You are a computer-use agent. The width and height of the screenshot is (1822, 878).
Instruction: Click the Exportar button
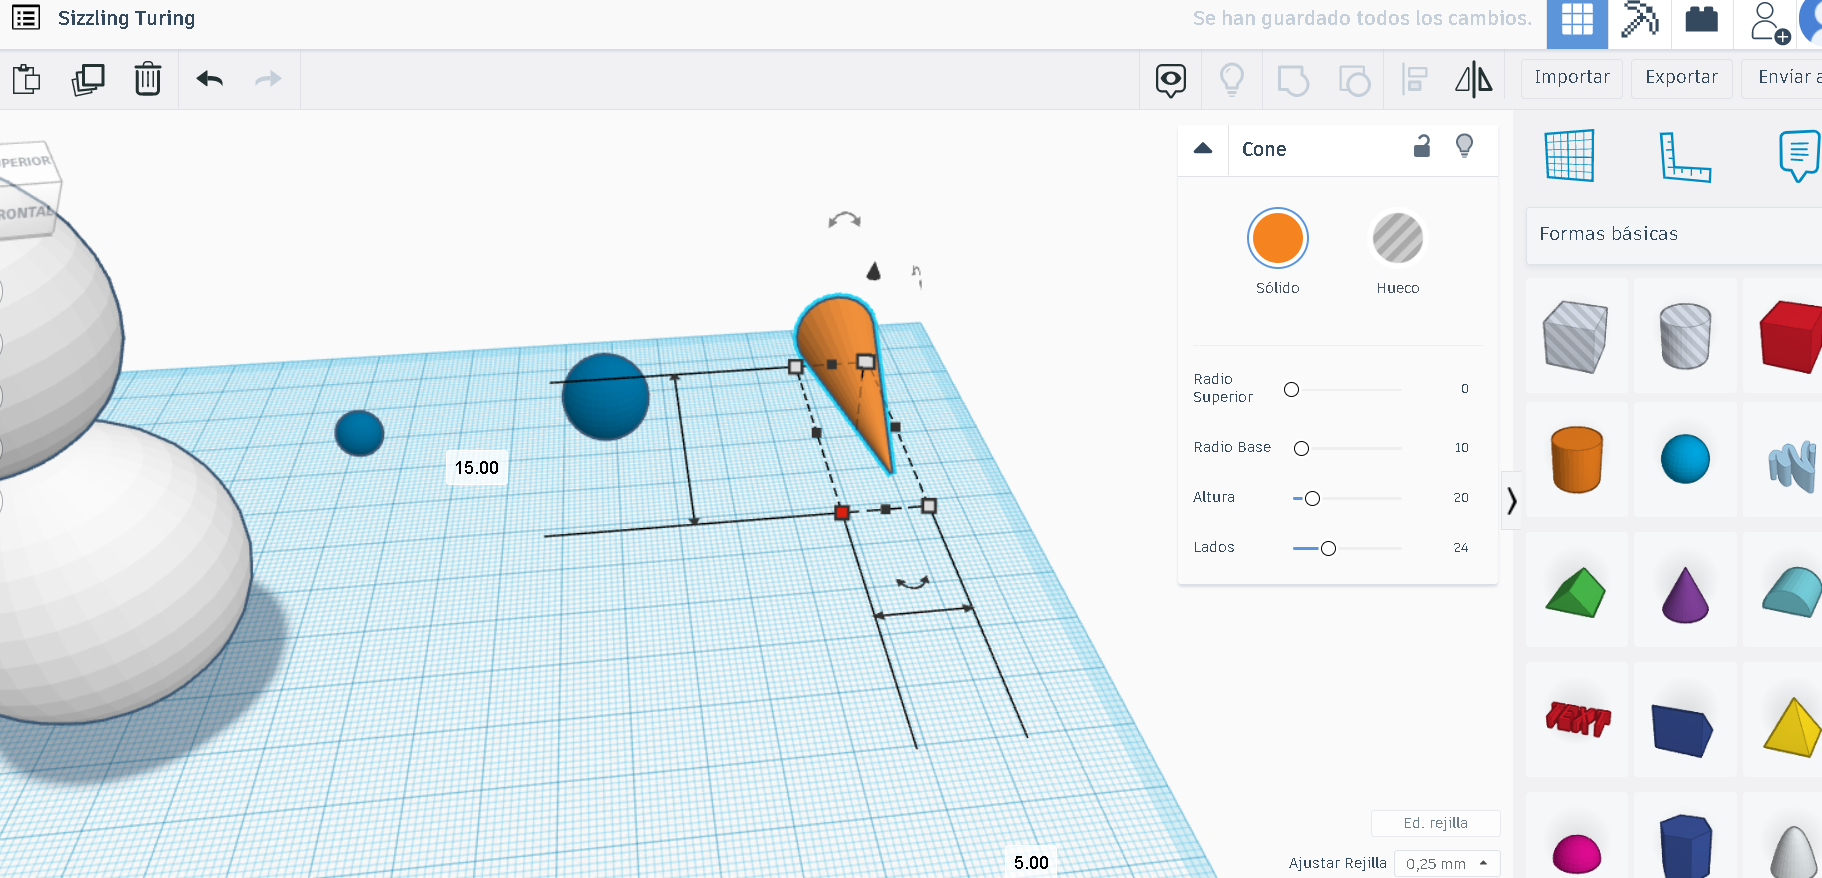pos(1682,78)
